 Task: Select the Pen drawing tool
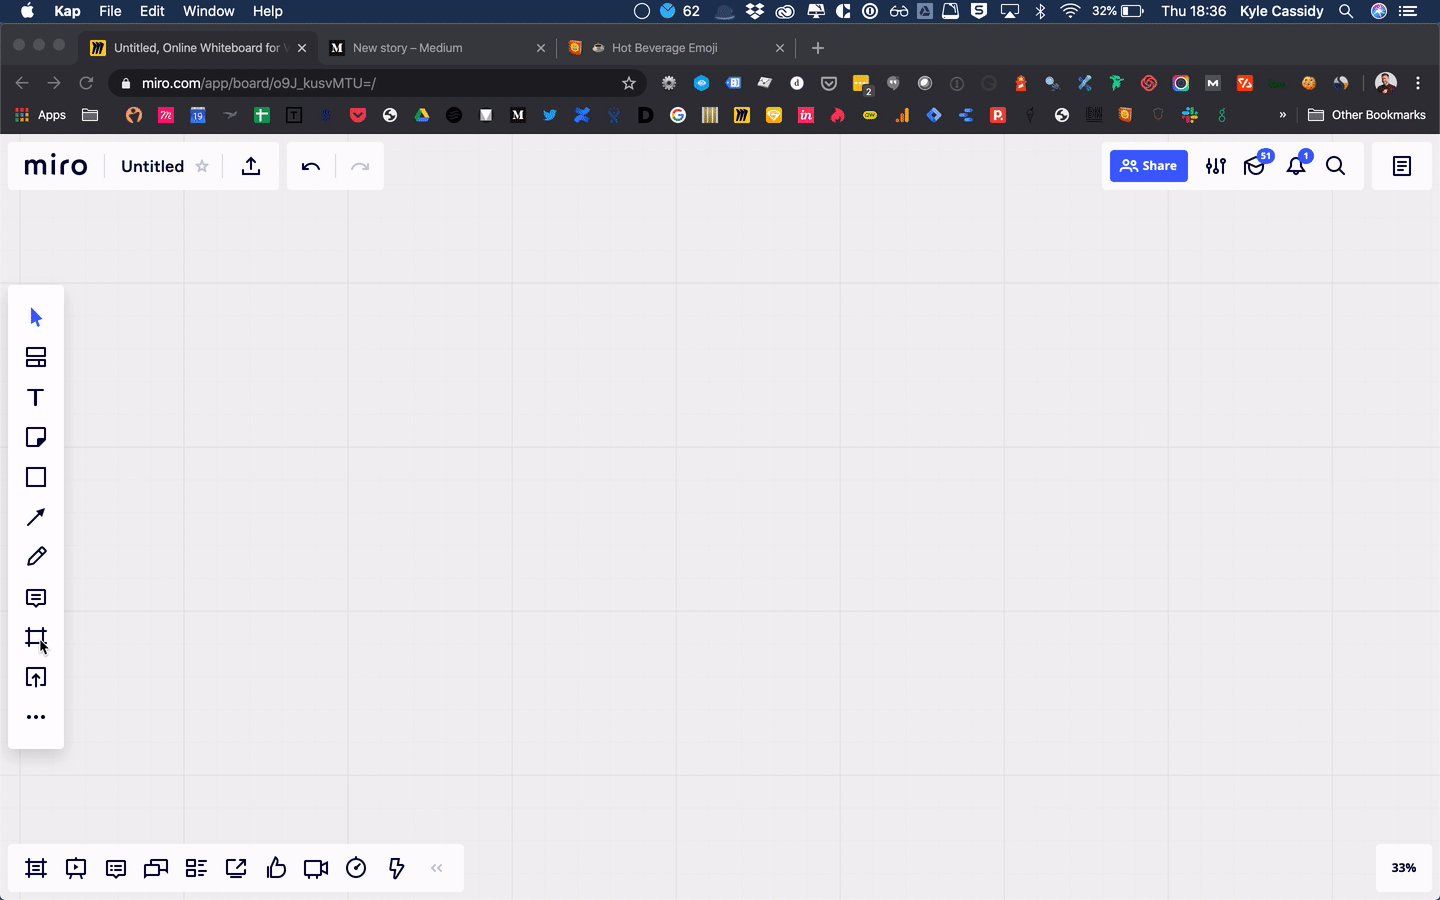click(x=36, y=557)
